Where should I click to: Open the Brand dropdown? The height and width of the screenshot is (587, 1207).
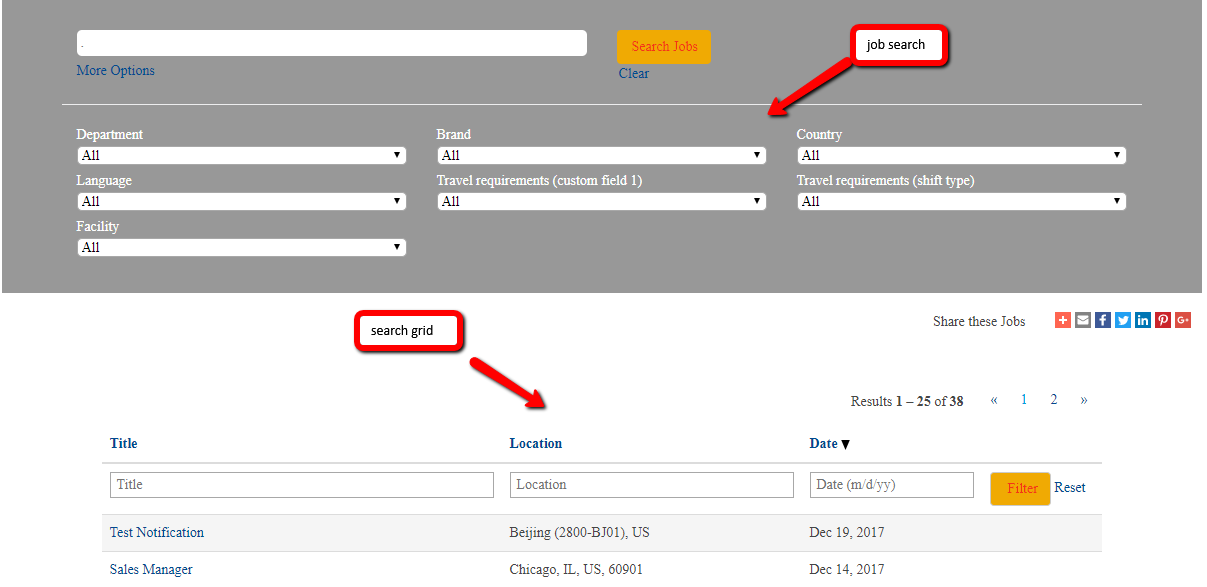tap(602, 155)
